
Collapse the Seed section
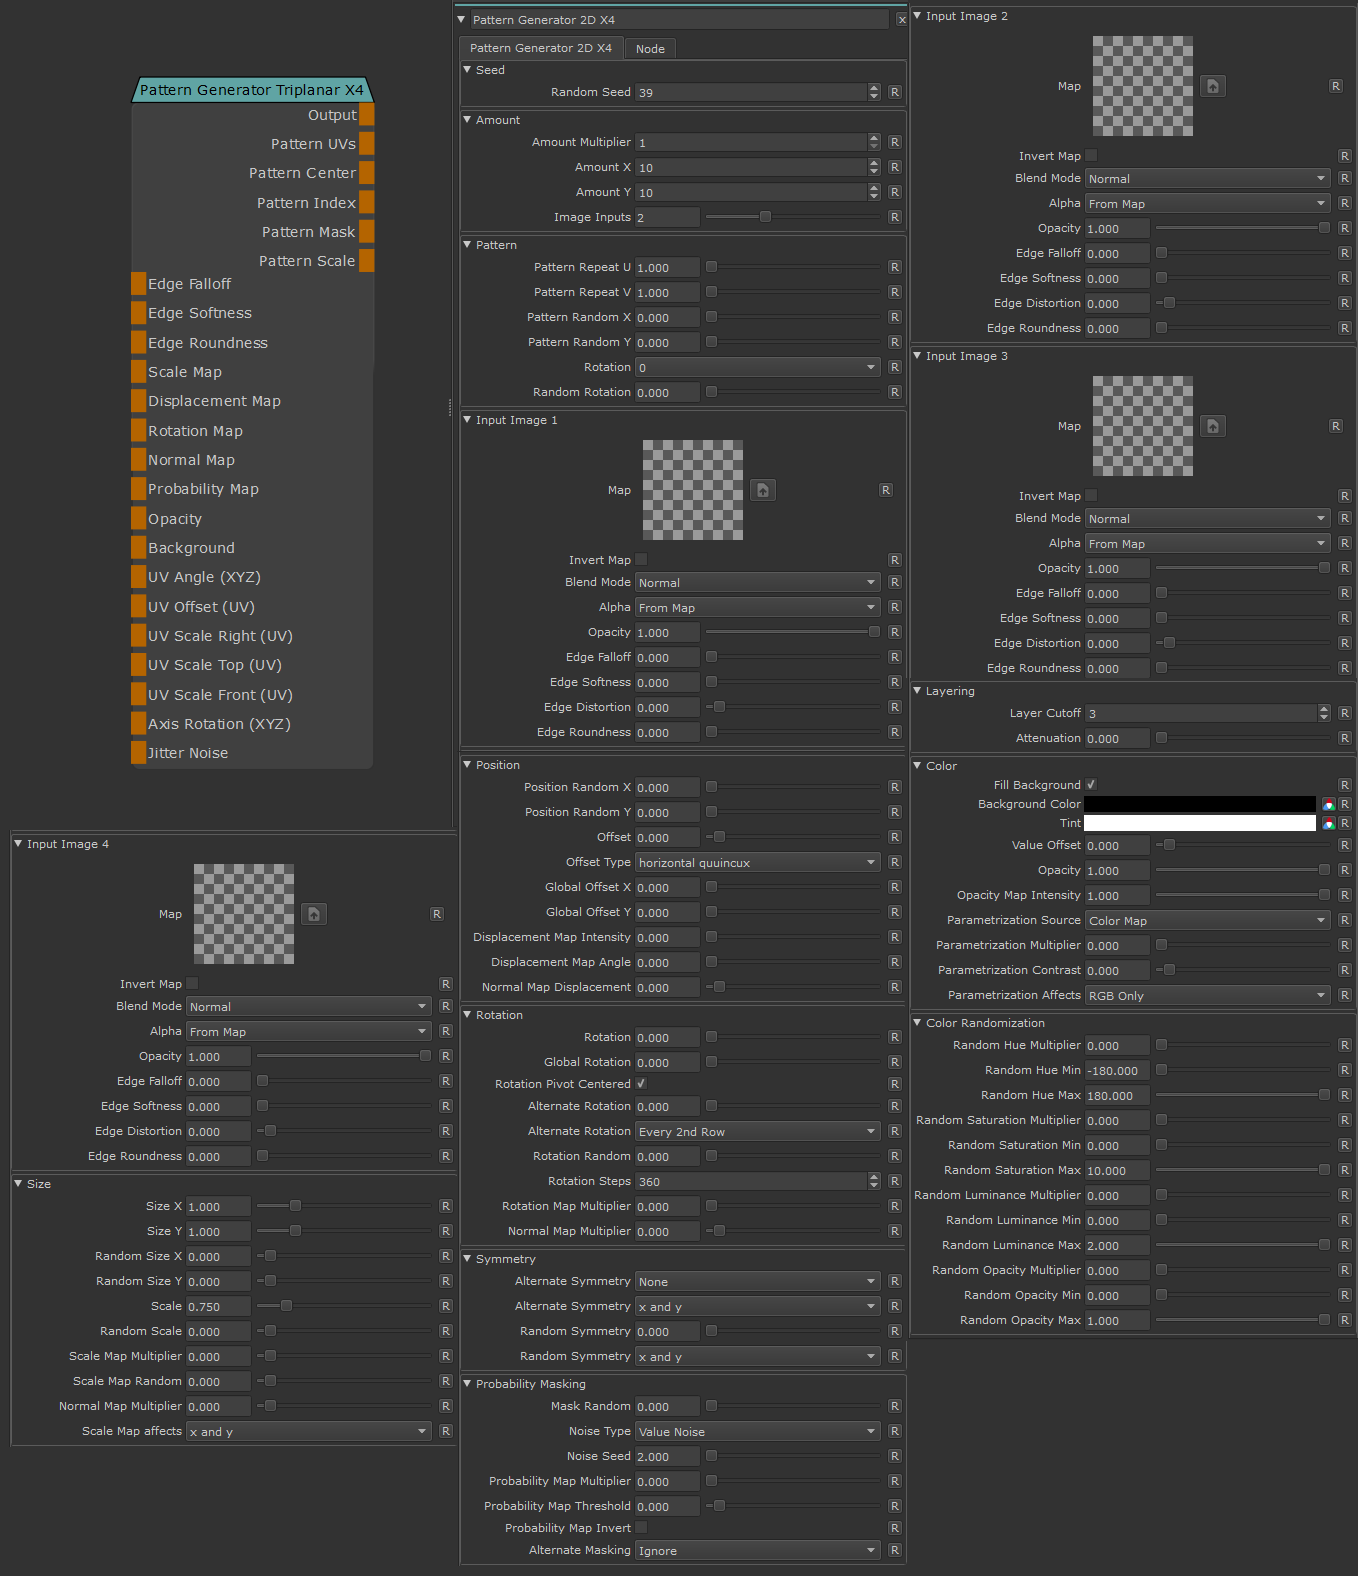[x=467, y=70]
